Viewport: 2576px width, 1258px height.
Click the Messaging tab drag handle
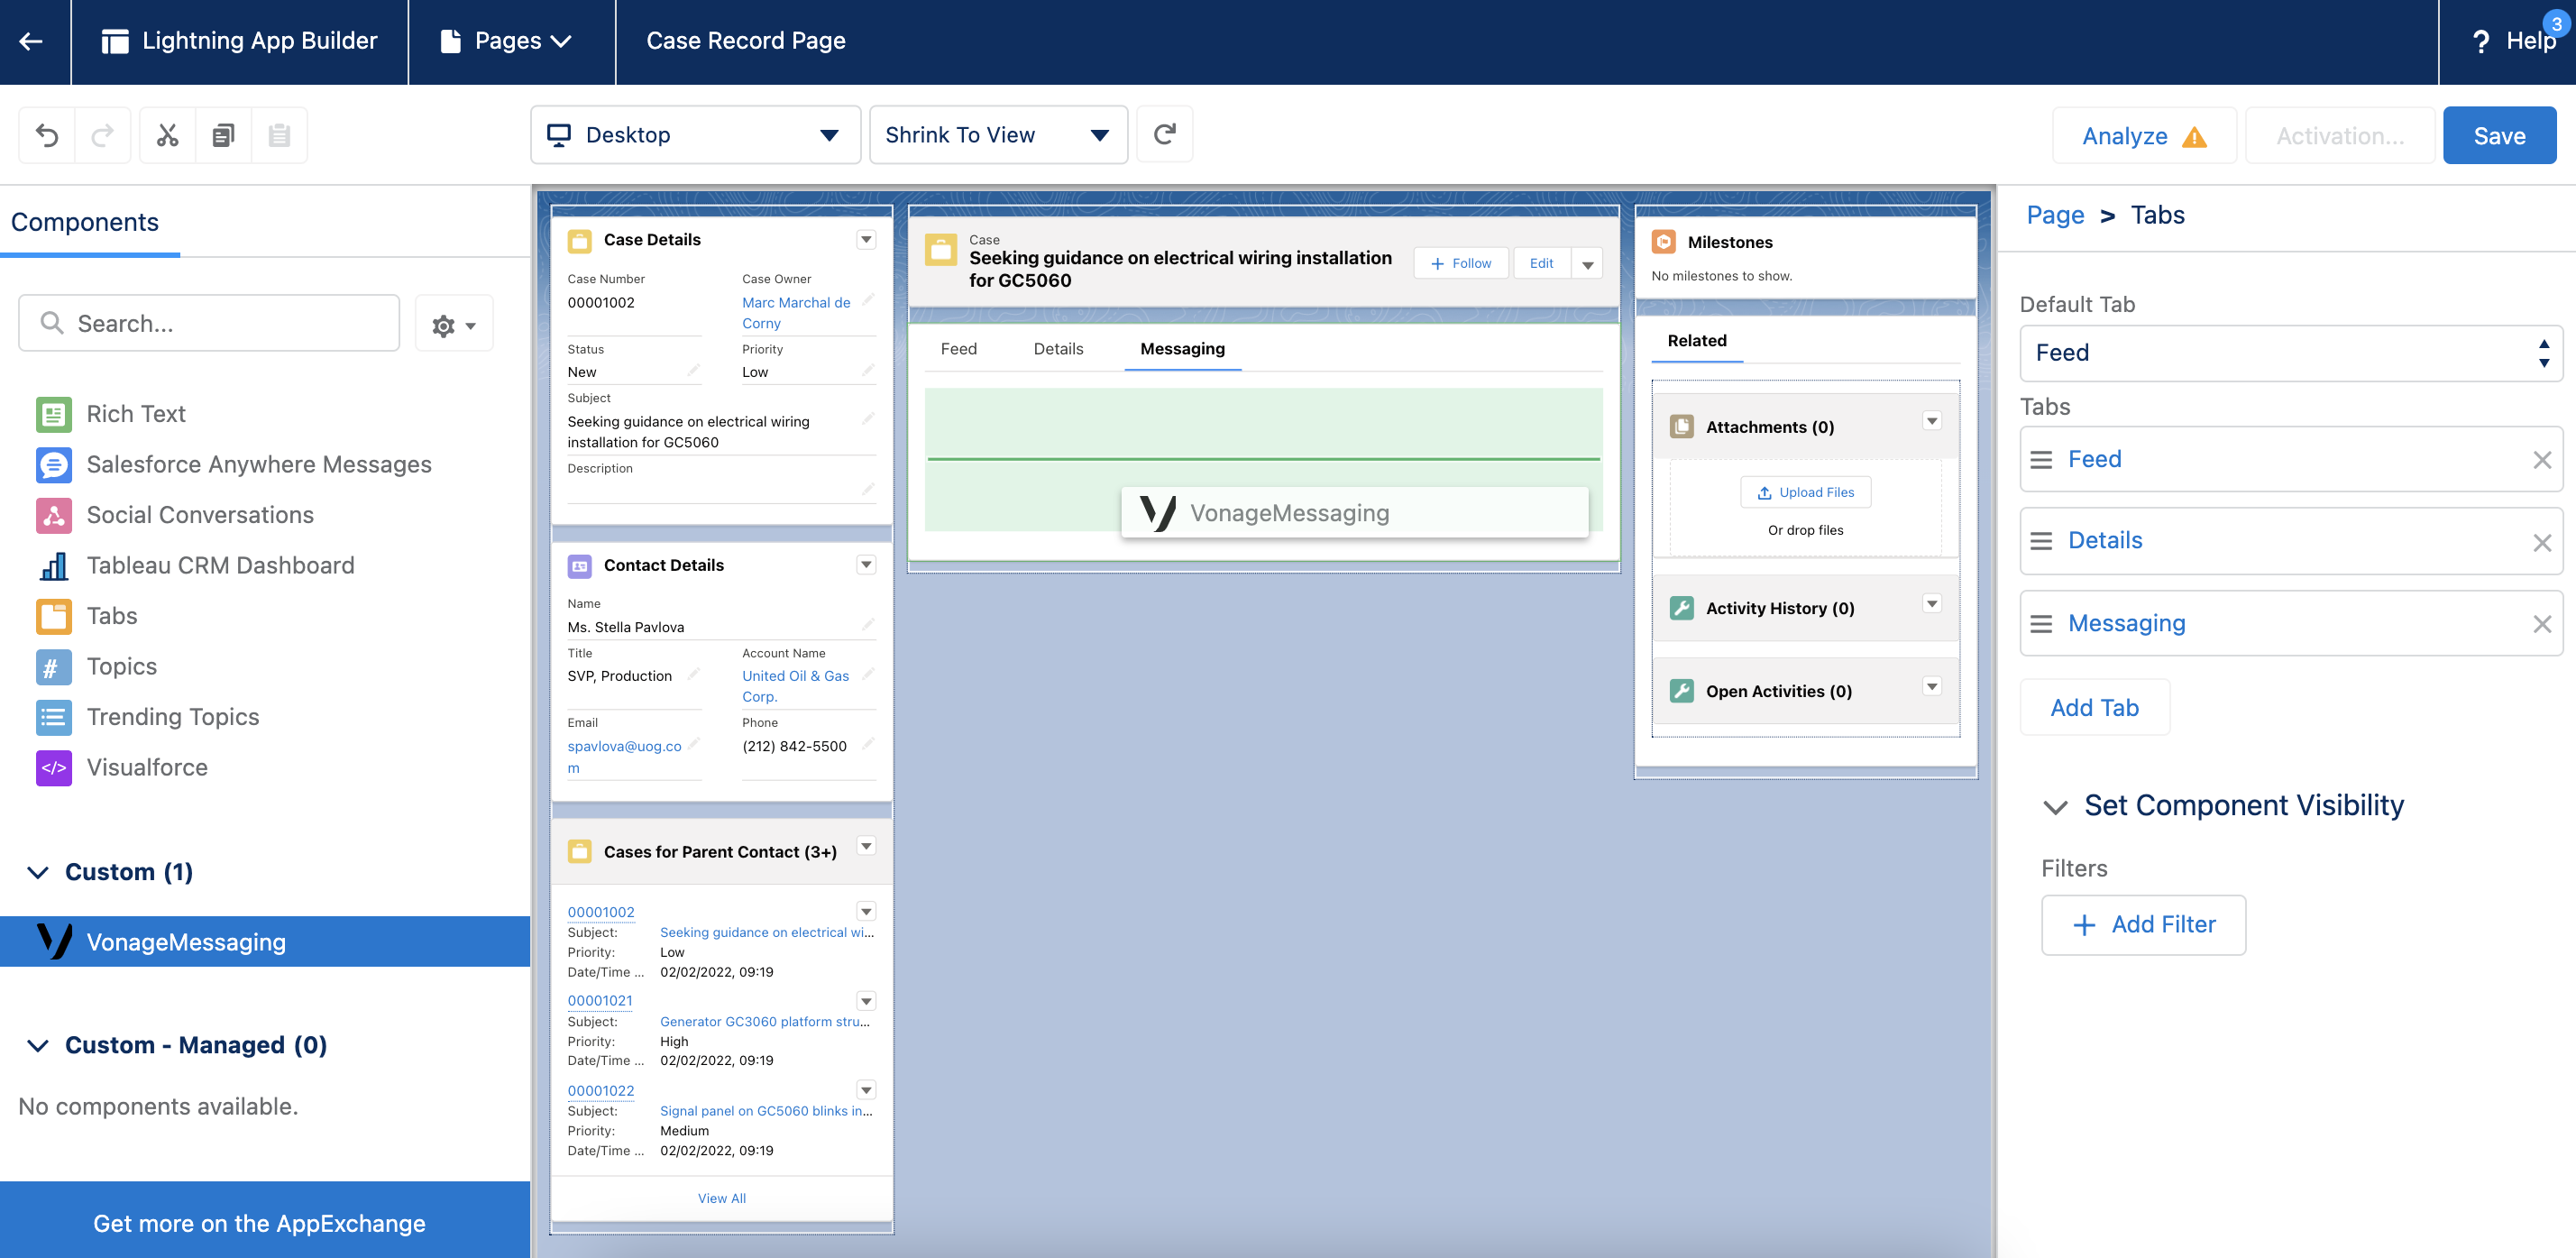coord(2042,624)
